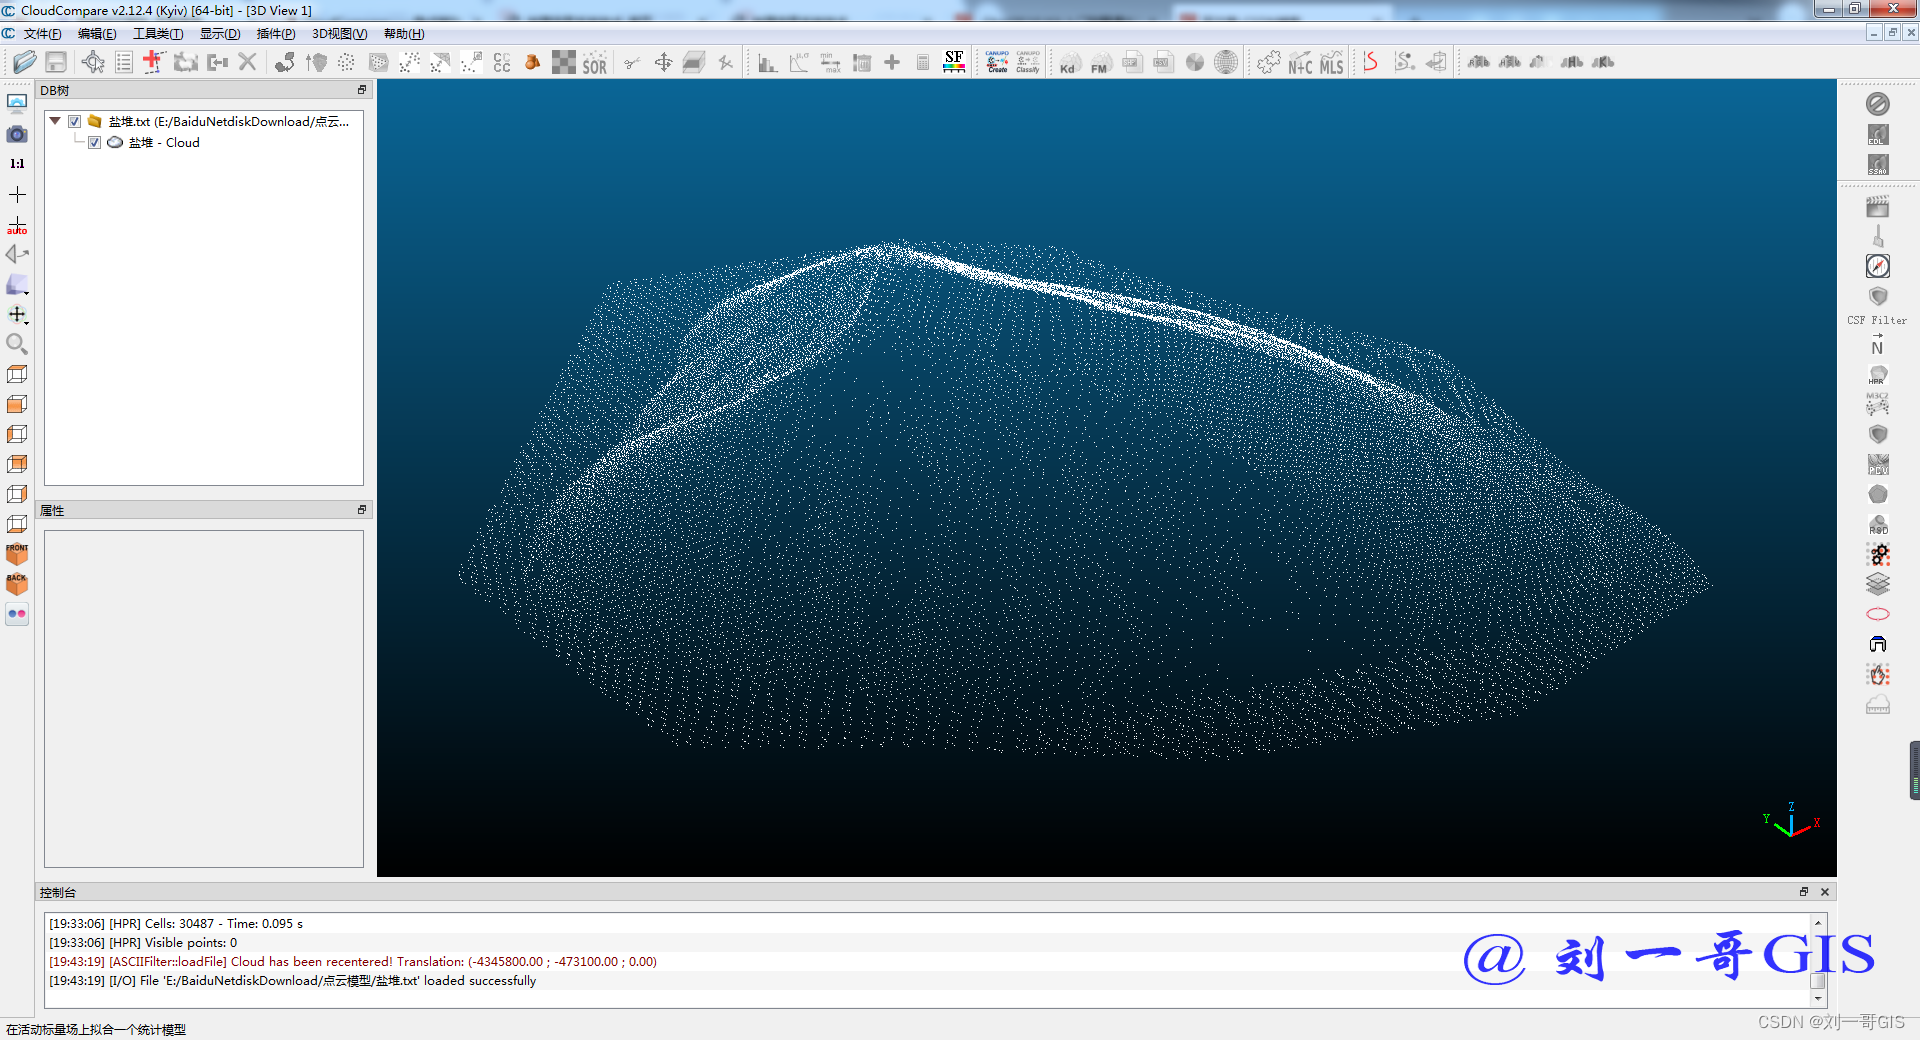This screenshot has width=1920, height=1040.
Task: Click the histogram chart icon
Action: 767,62
